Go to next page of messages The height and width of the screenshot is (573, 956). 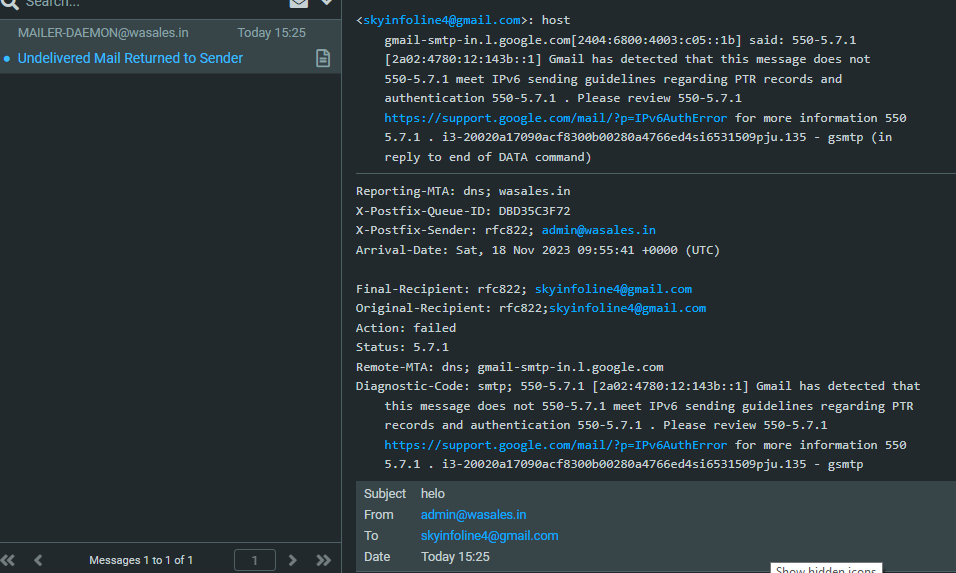coord(293,560)
